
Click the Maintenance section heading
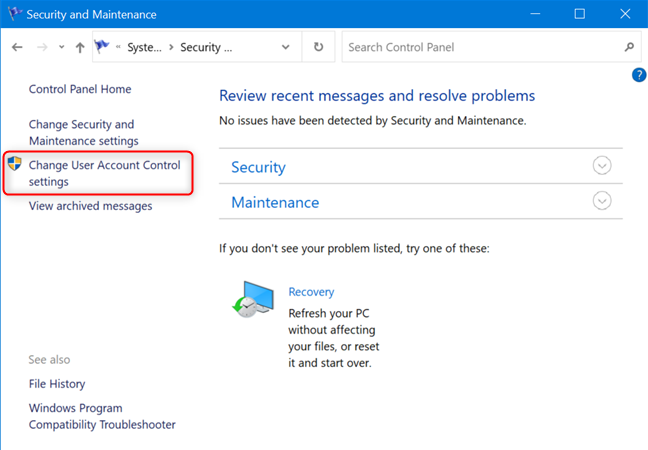click(275, 202)
